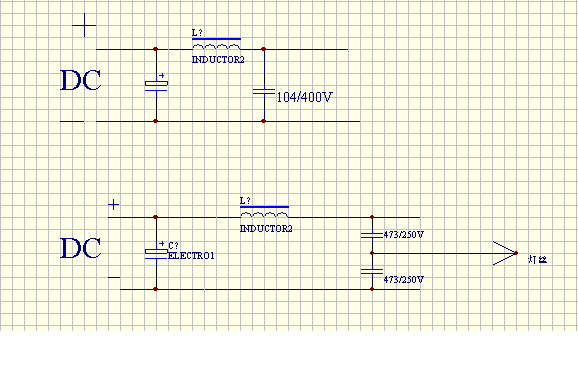
Task: Select the top circuit's DC text label
Action: [x=81, y=80]
